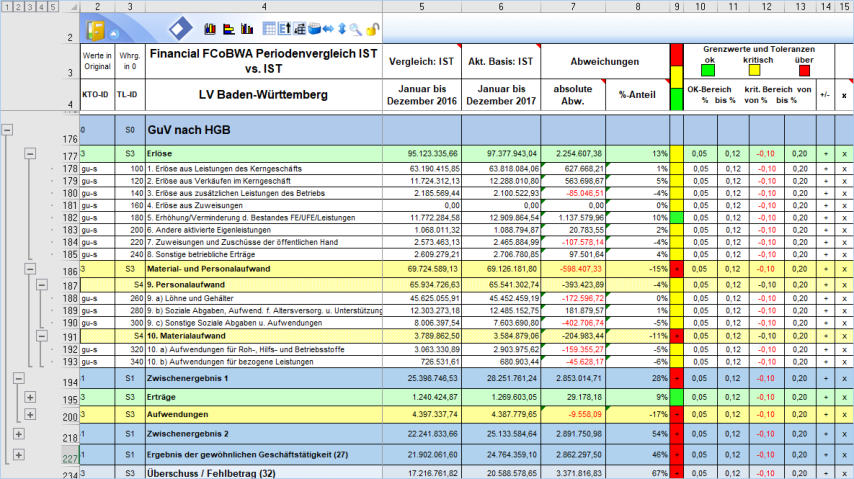This screenshot has height=479, width=854.
Task: Collapse the Erlöse group at row 177
Action: point(30,154)
